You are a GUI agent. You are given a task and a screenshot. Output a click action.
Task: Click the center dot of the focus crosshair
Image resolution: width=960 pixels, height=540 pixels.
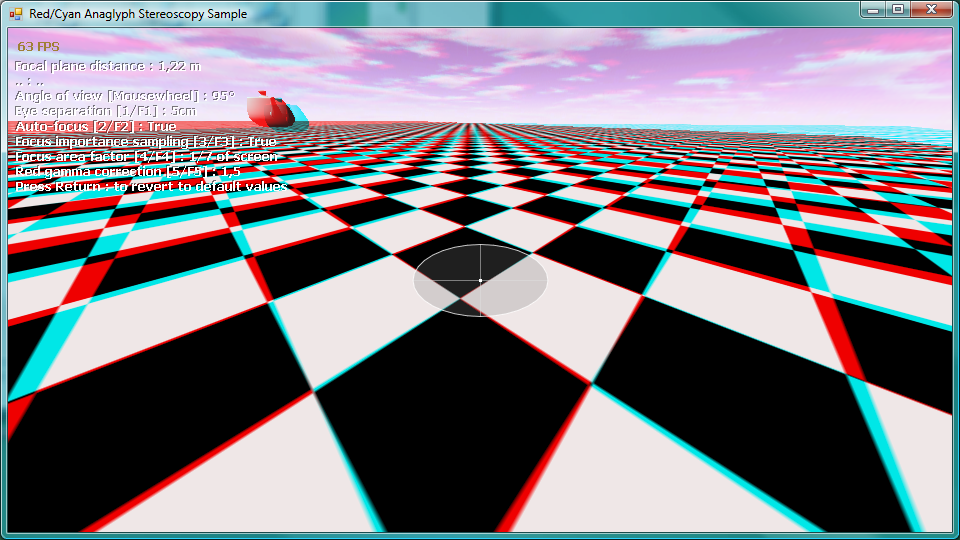[x=481, y=280]
